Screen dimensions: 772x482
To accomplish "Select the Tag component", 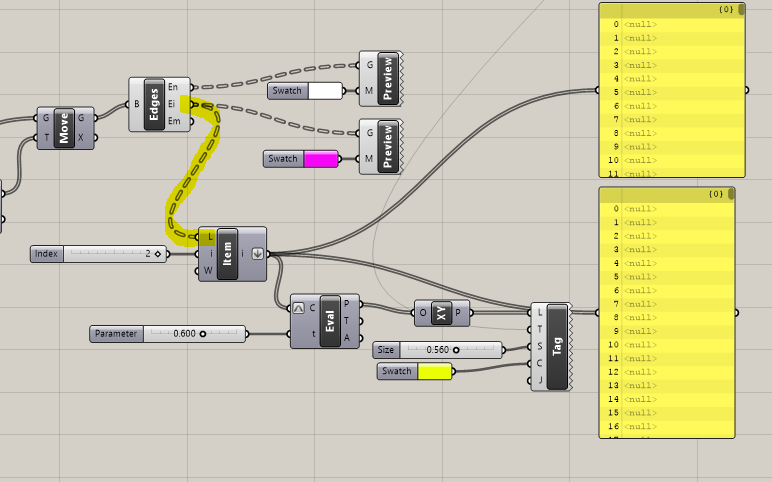I will pyautogui.click(x=557, y=347).
